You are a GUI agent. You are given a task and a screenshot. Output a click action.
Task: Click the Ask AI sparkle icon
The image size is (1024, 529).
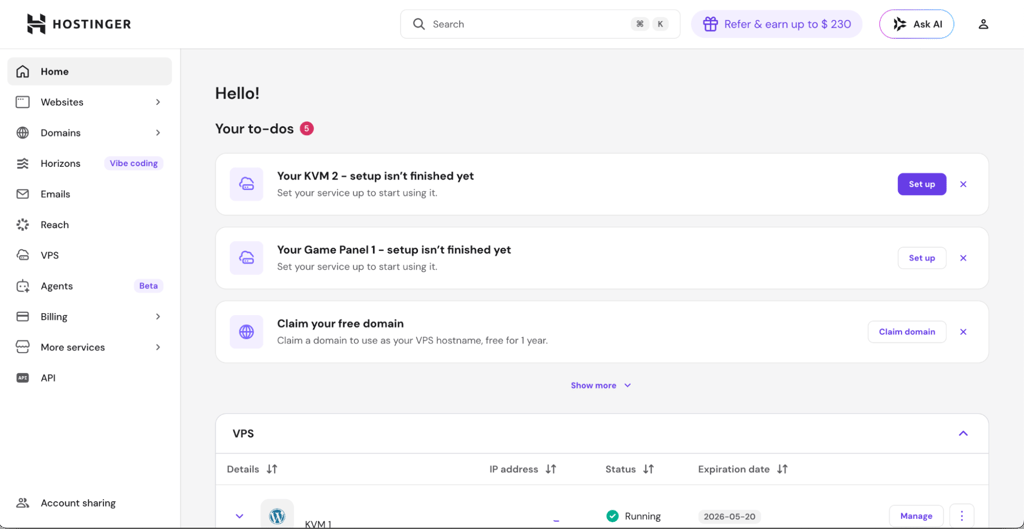(899, 24)
